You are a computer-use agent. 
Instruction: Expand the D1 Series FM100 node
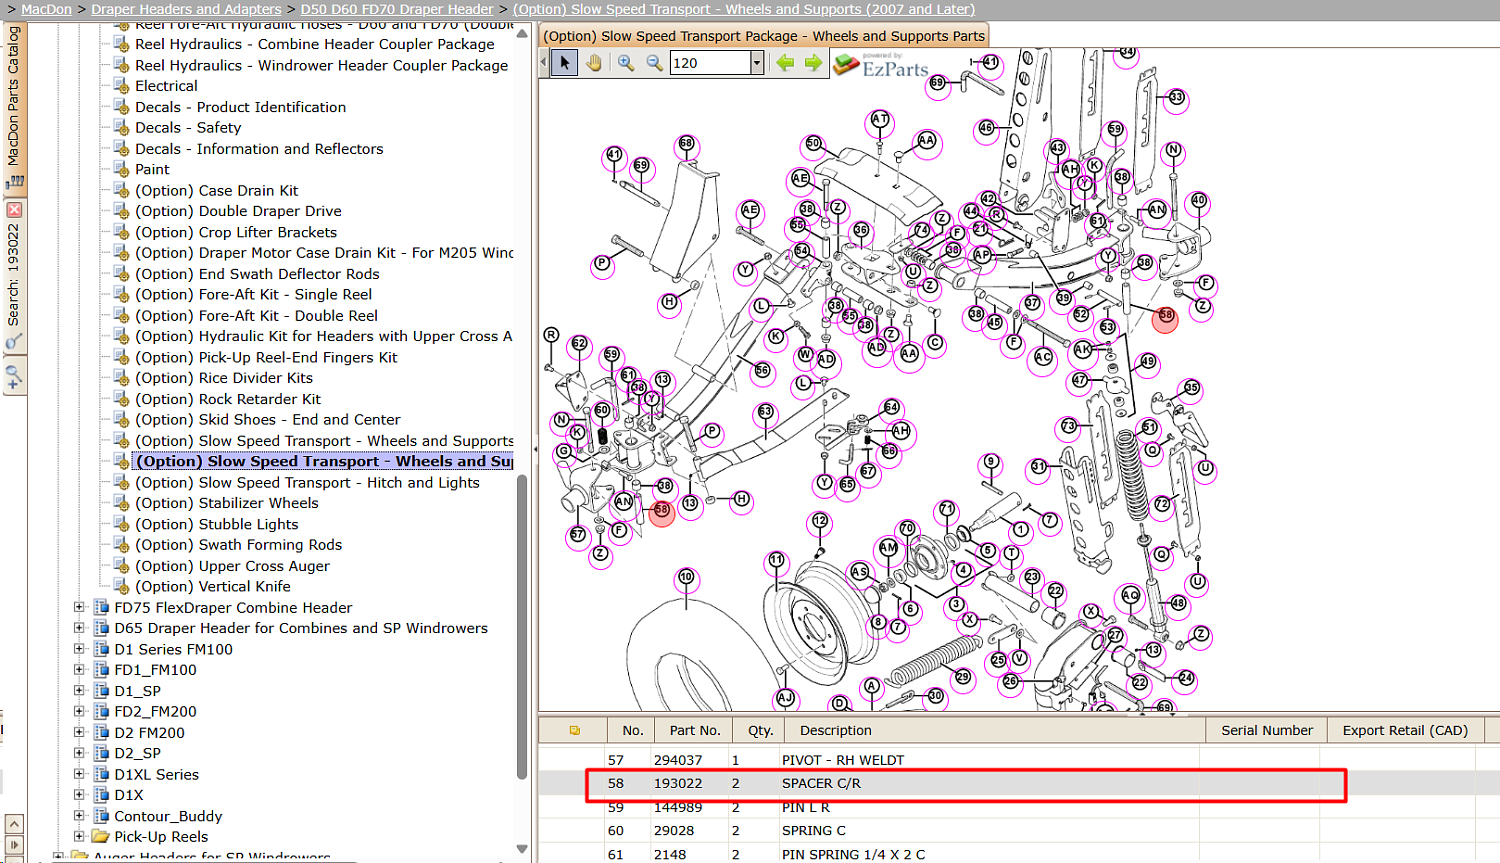[x=79, y=649]
